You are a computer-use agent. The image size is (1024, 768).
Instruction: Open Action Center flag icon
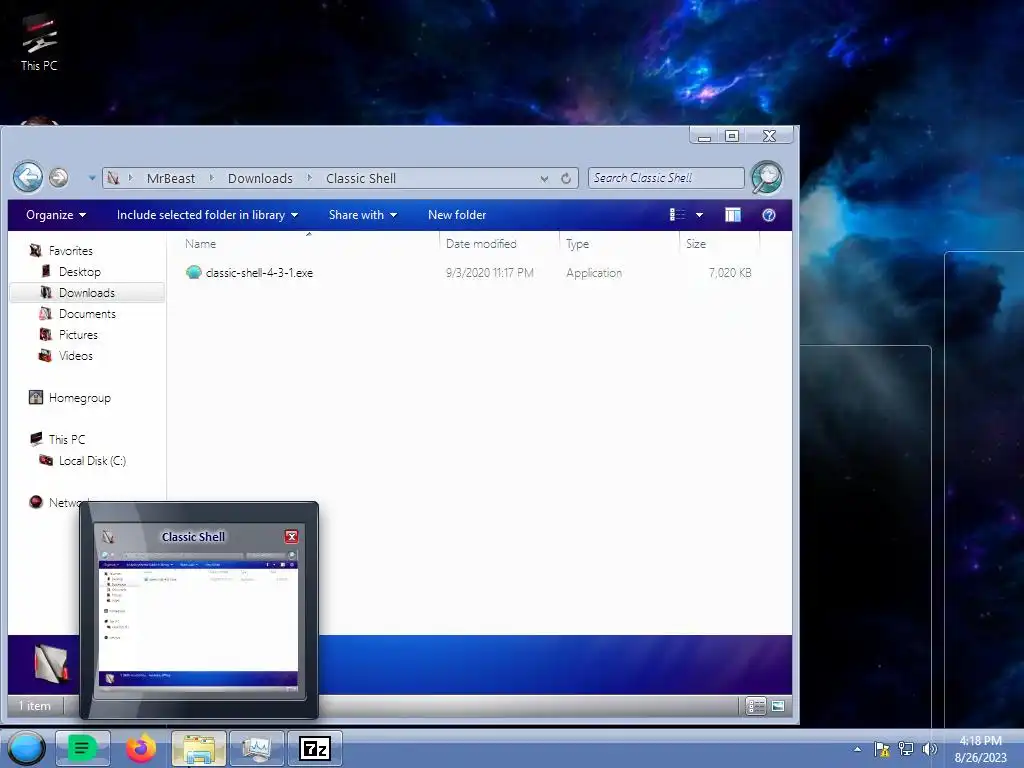coord(882,749)
